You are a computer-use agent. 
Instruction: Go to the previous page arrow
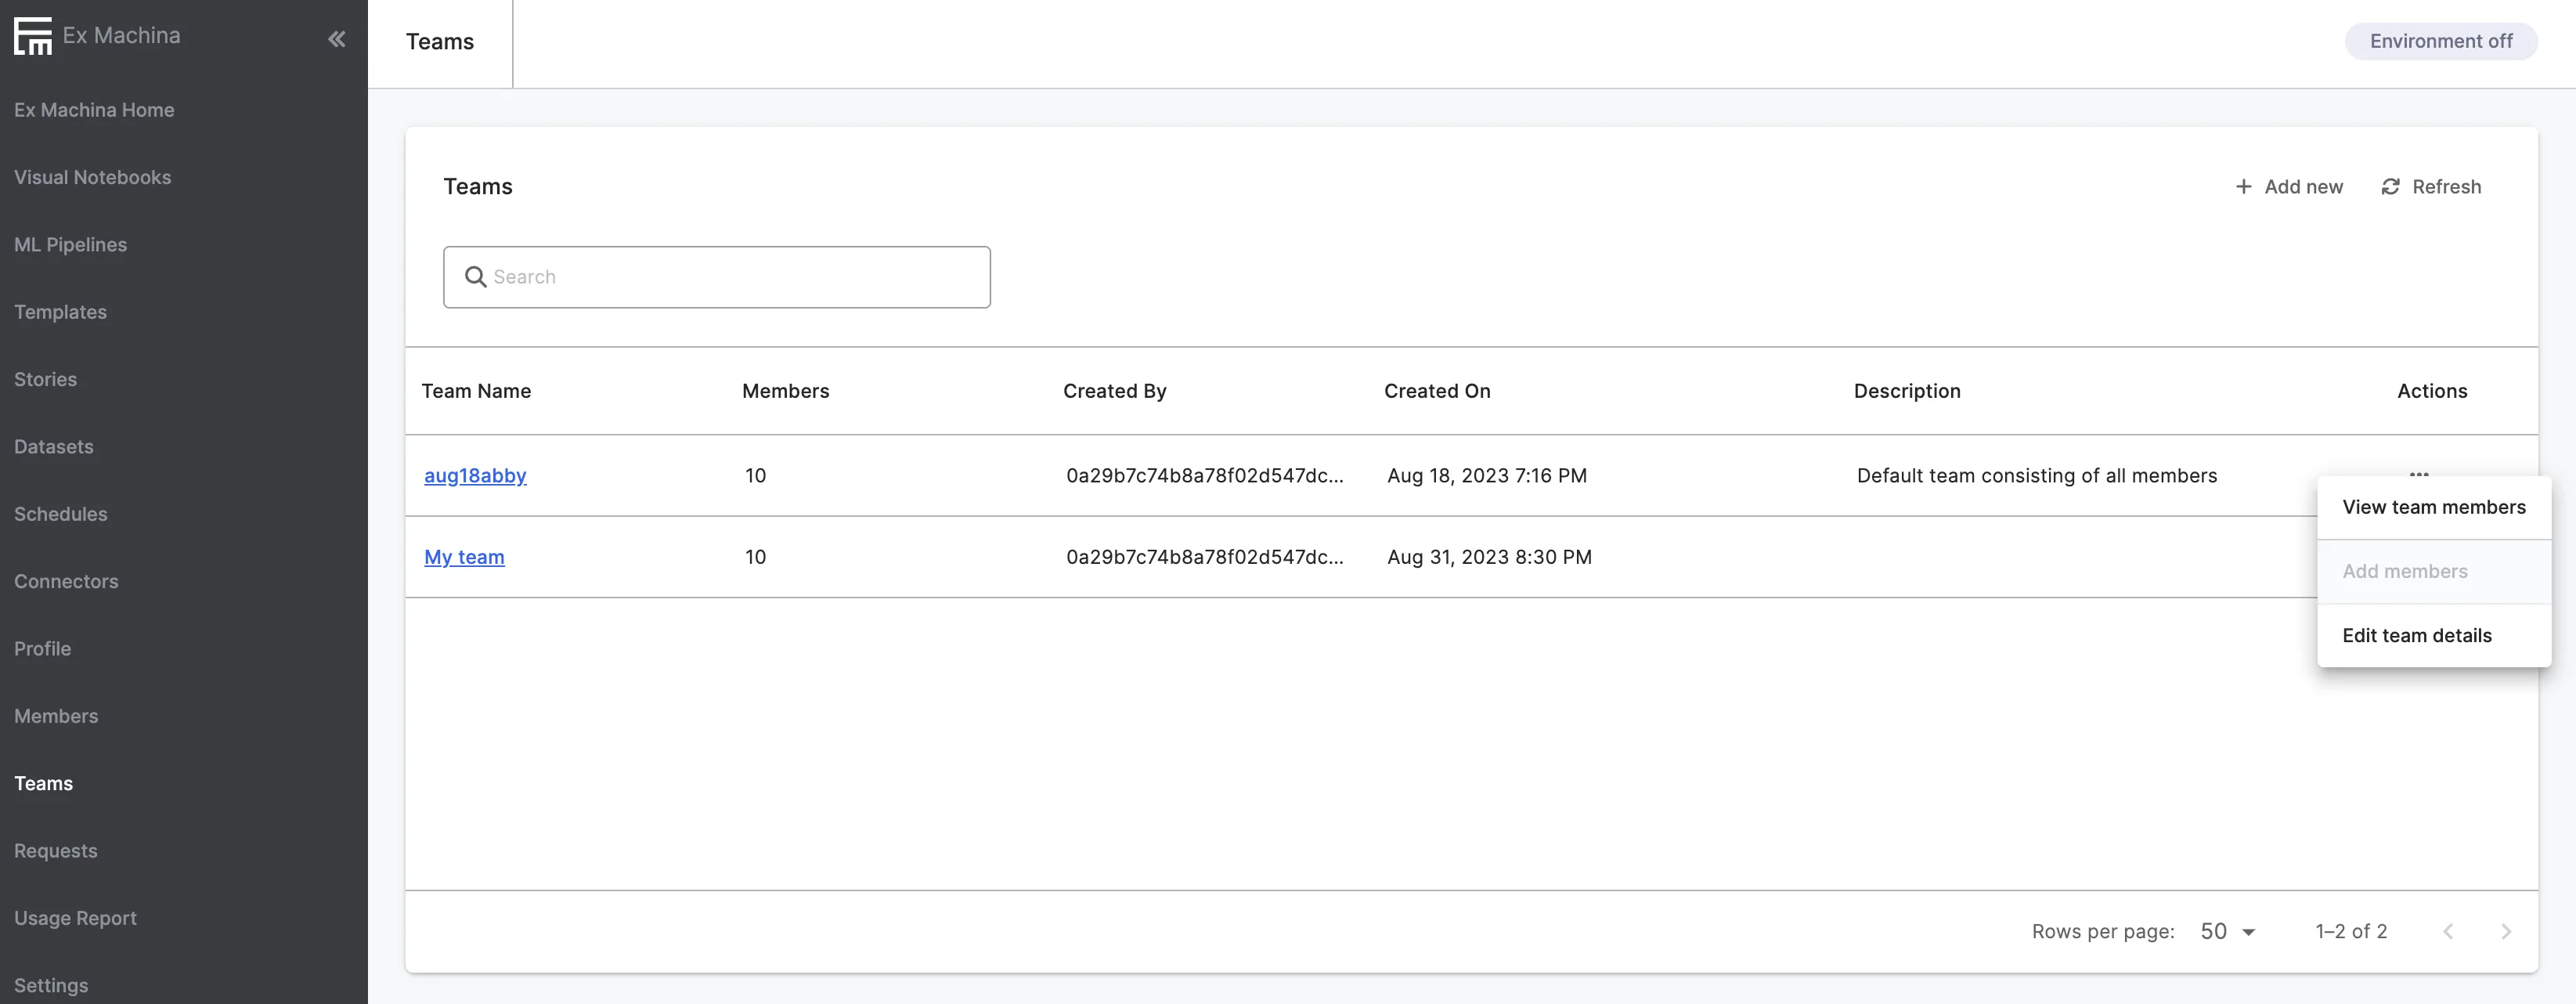coord(2447,931)
